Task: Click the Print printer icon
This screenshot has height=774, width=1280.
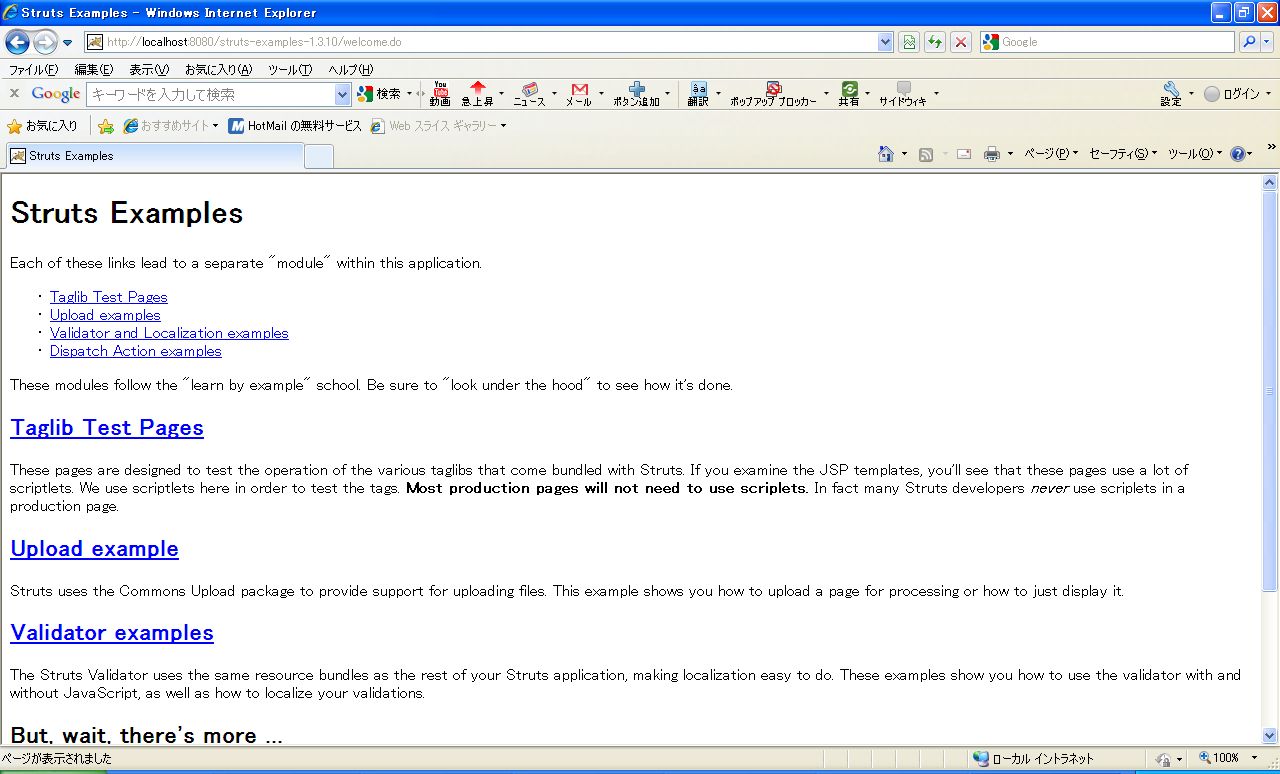Action: [x=991, y=154]
